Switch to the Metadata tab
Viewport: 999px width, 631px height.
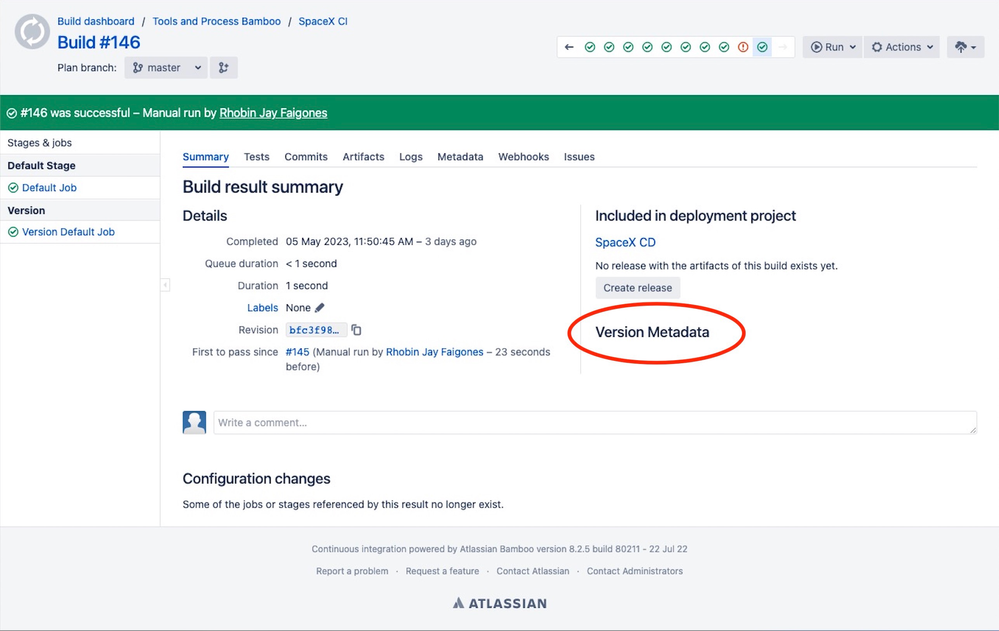click(x=460, y=157)
